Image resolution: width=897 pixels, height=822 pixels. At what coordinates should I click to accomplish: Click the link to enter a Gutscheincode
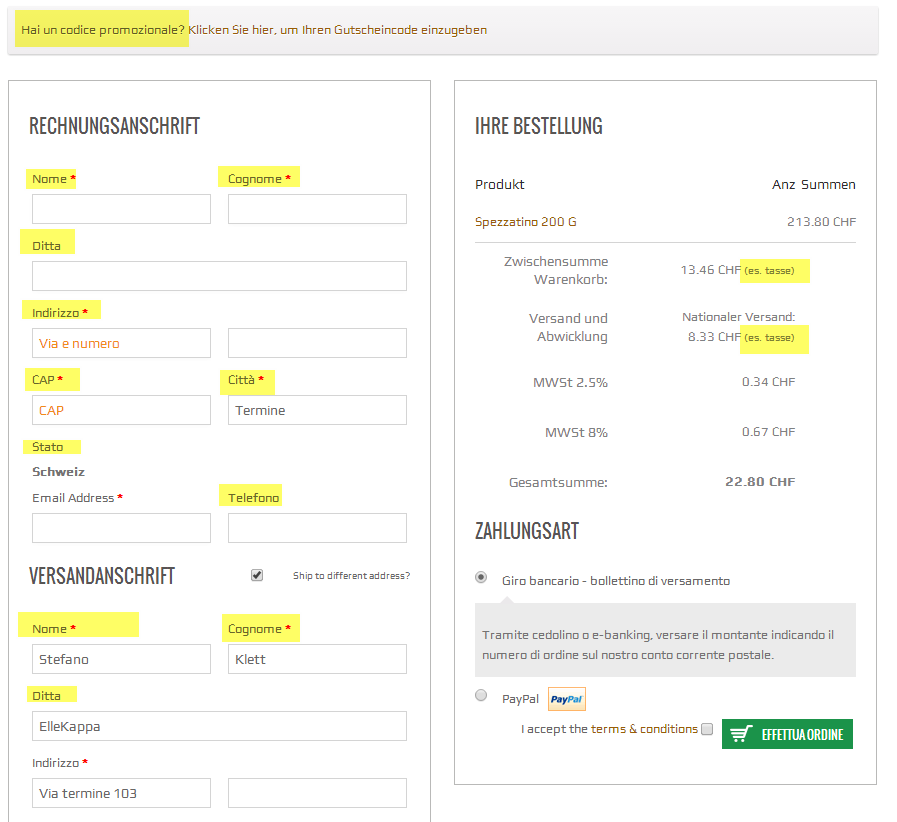(337, 30)
